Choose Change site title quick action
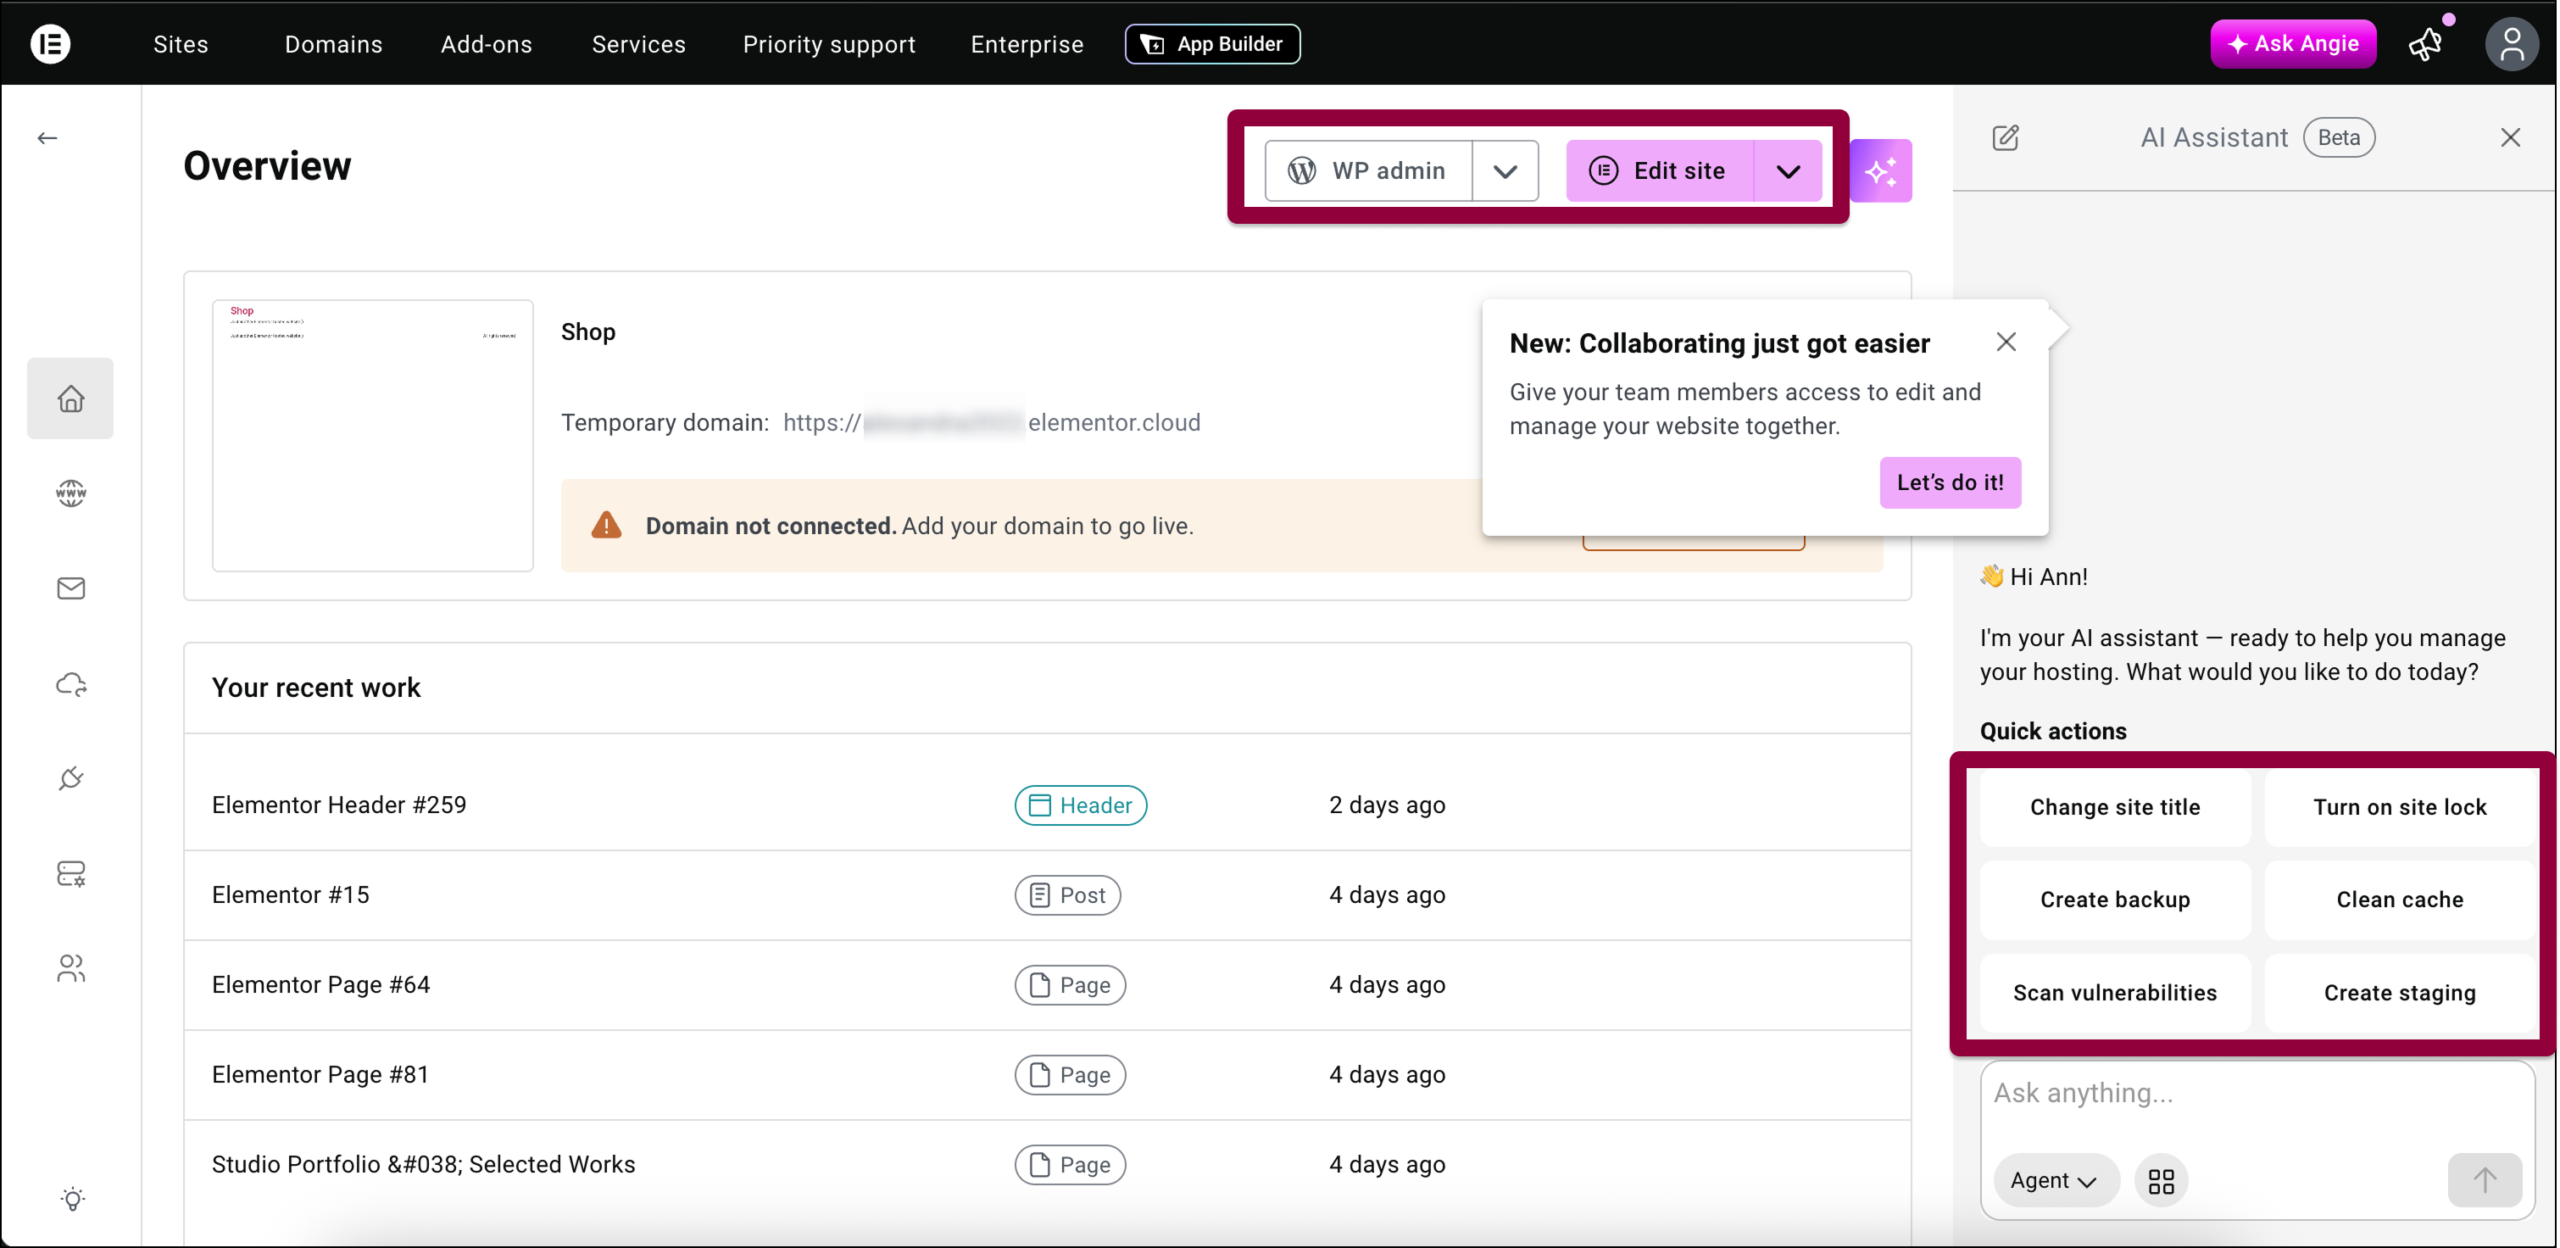Screen dimensions: 2560x1248 [2114, 807]
